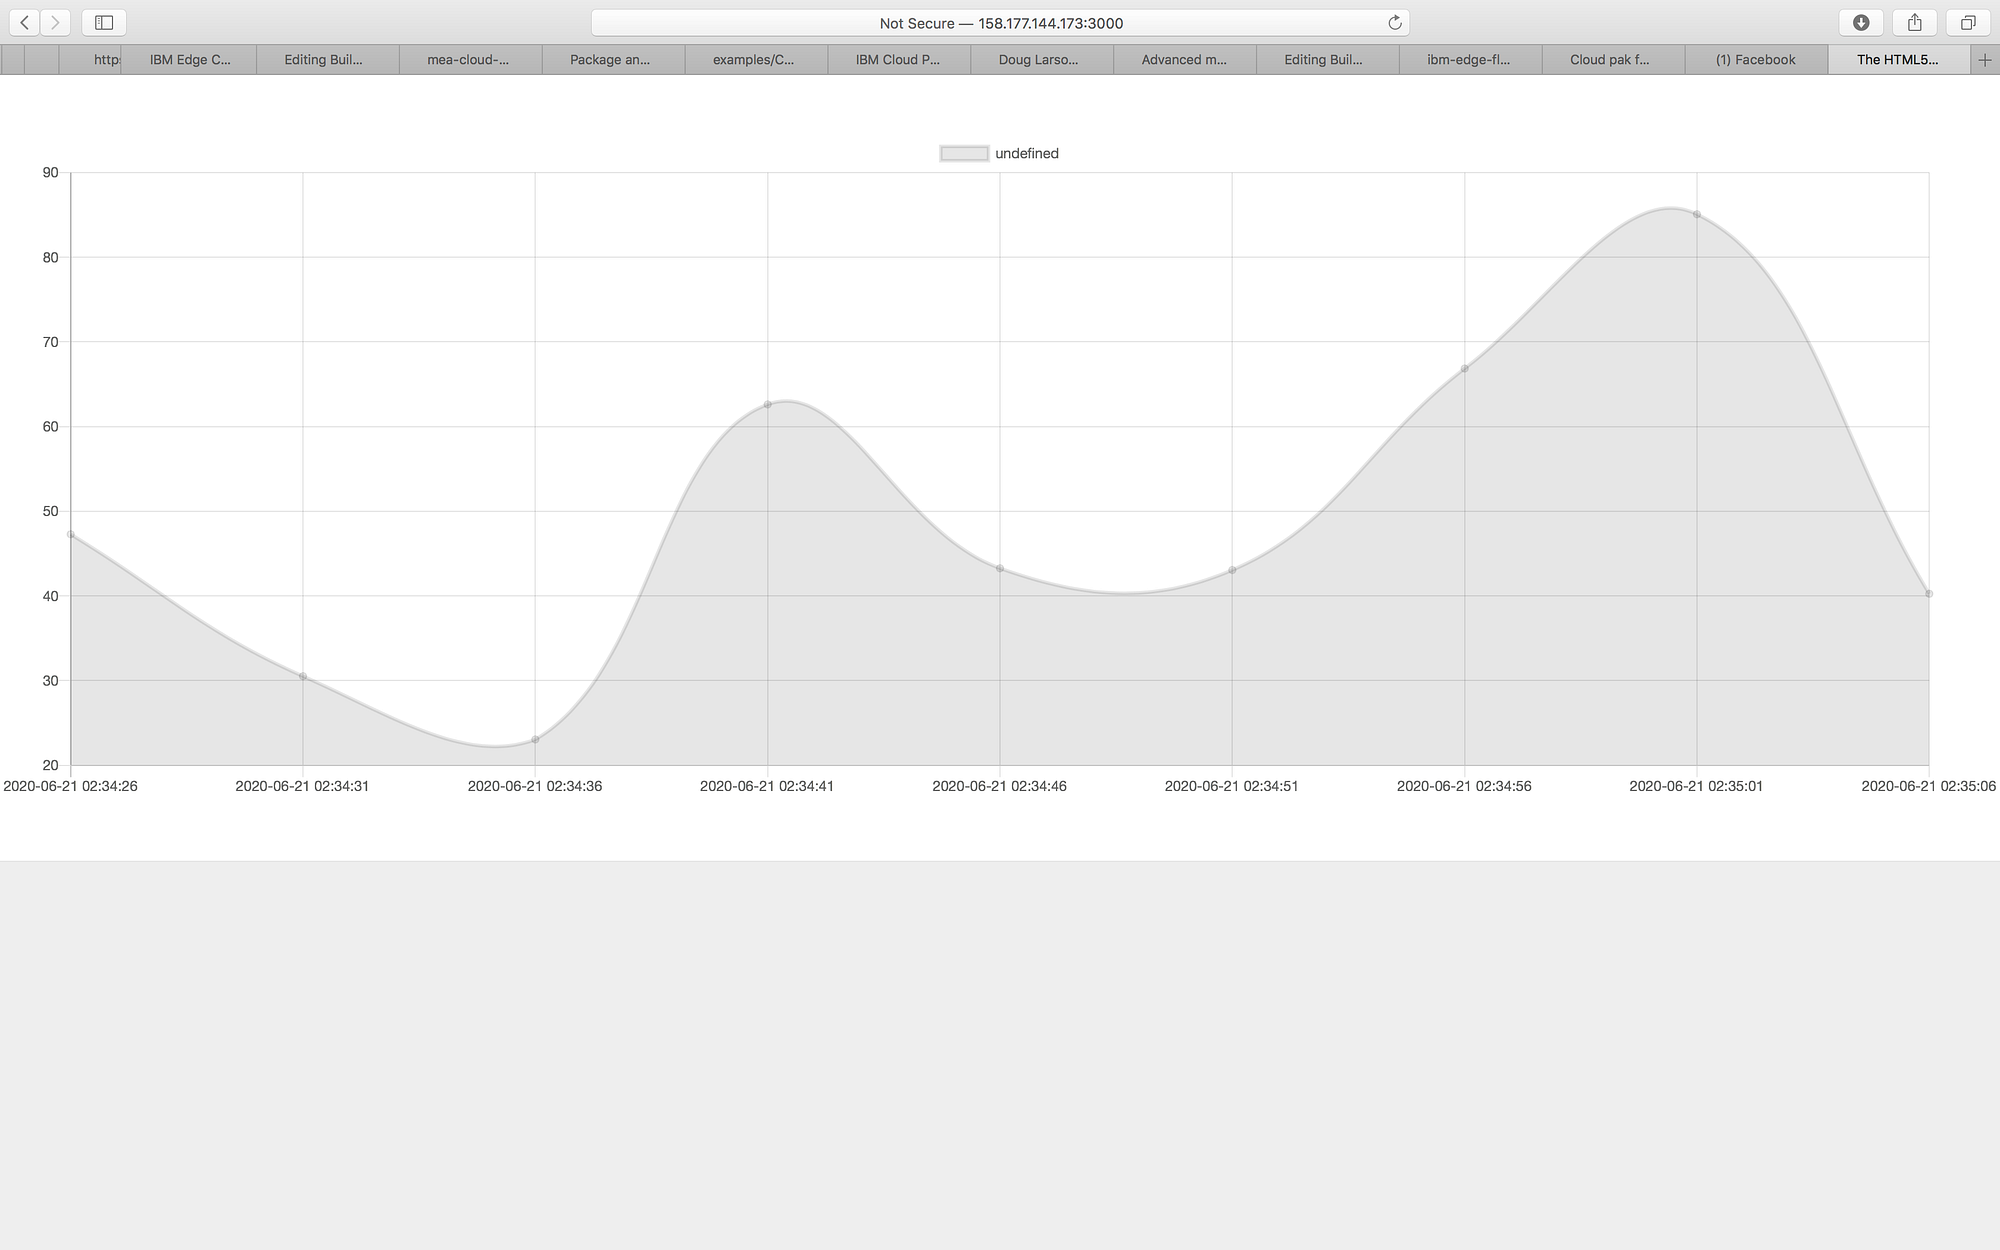Click the forward navigation arrow
This screenshot has height=1250, width=2000.
pyautogui.click(x=58, y=22)
